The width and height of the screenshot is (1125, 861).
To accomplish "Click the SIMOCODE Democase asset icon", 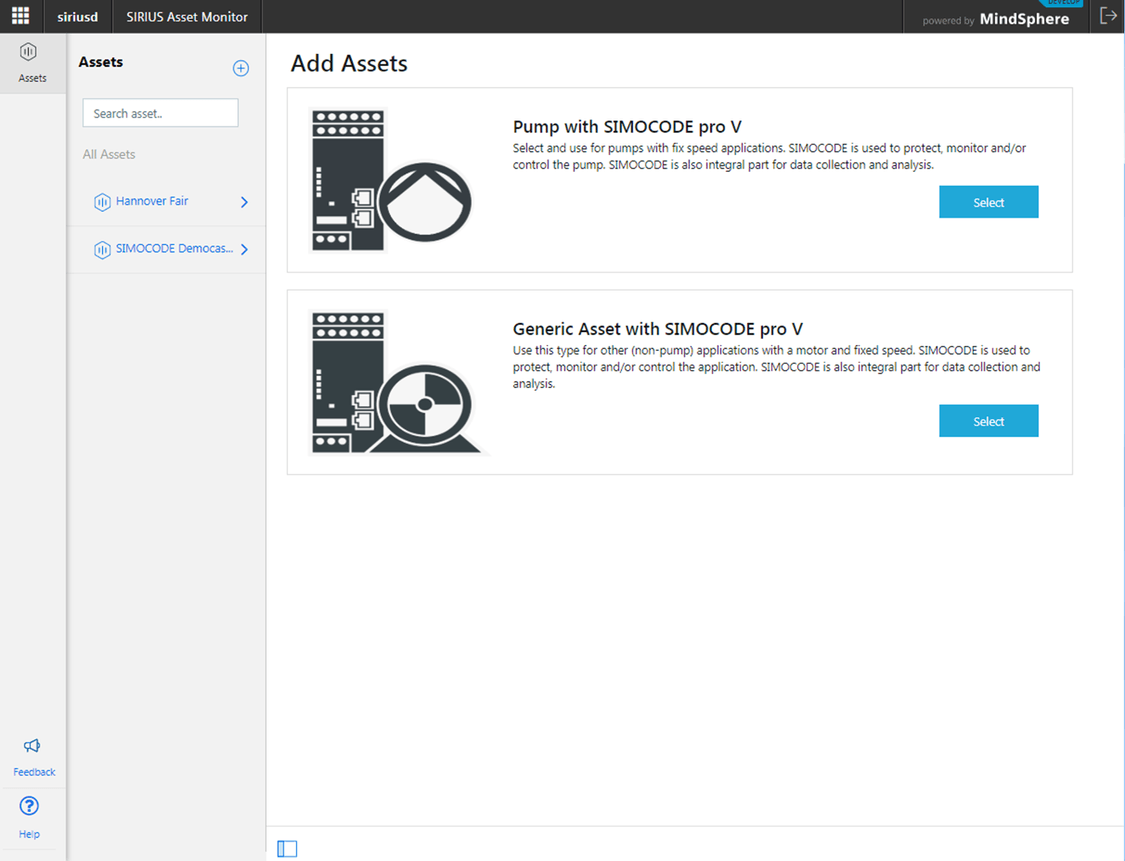I will [x=102, y=250].
